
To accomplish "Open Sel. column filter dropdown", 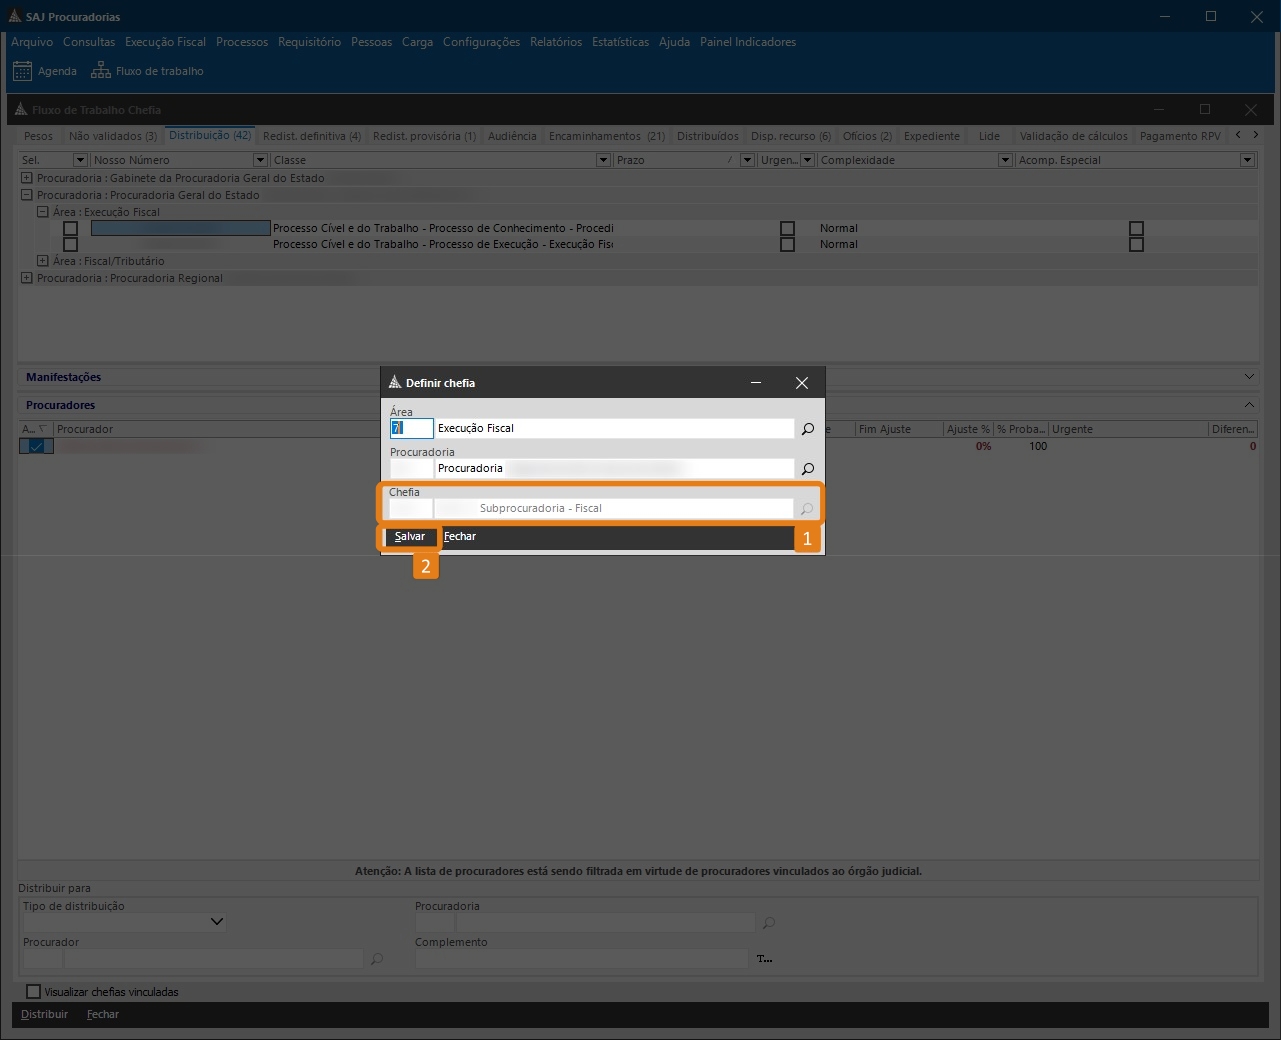I will [x=80, y=160].
